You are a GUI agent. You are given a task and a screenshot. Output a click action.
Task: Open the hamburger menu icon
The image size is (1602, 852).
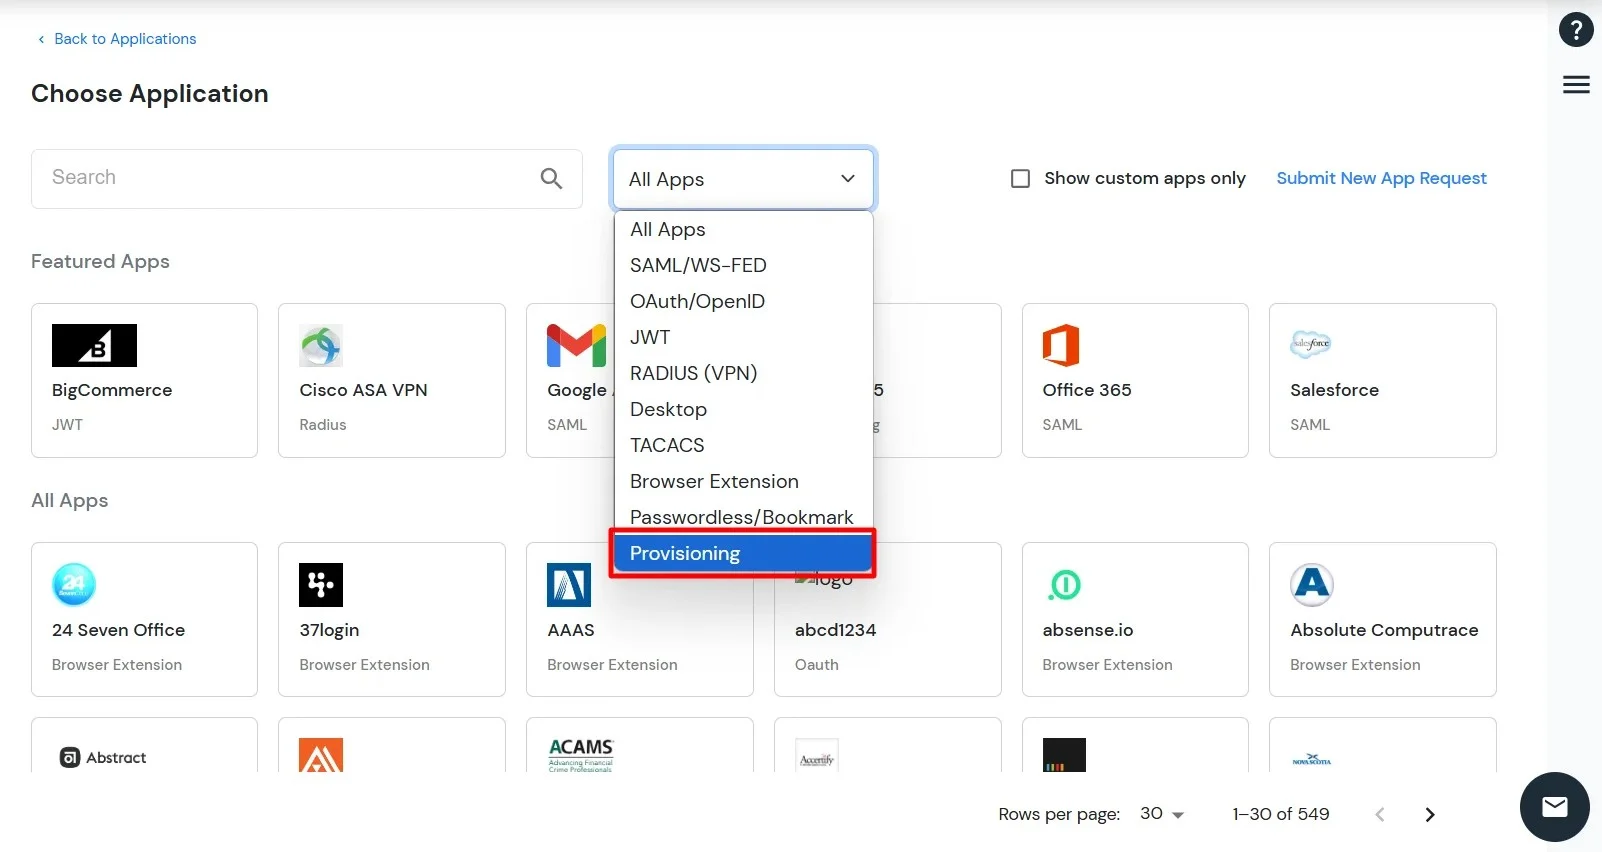(x=1576, y=85)
